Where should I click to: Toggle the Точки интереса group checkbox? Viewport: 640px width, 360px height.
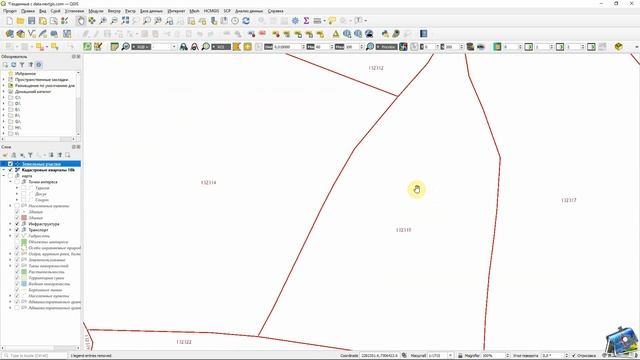[17, 182]
